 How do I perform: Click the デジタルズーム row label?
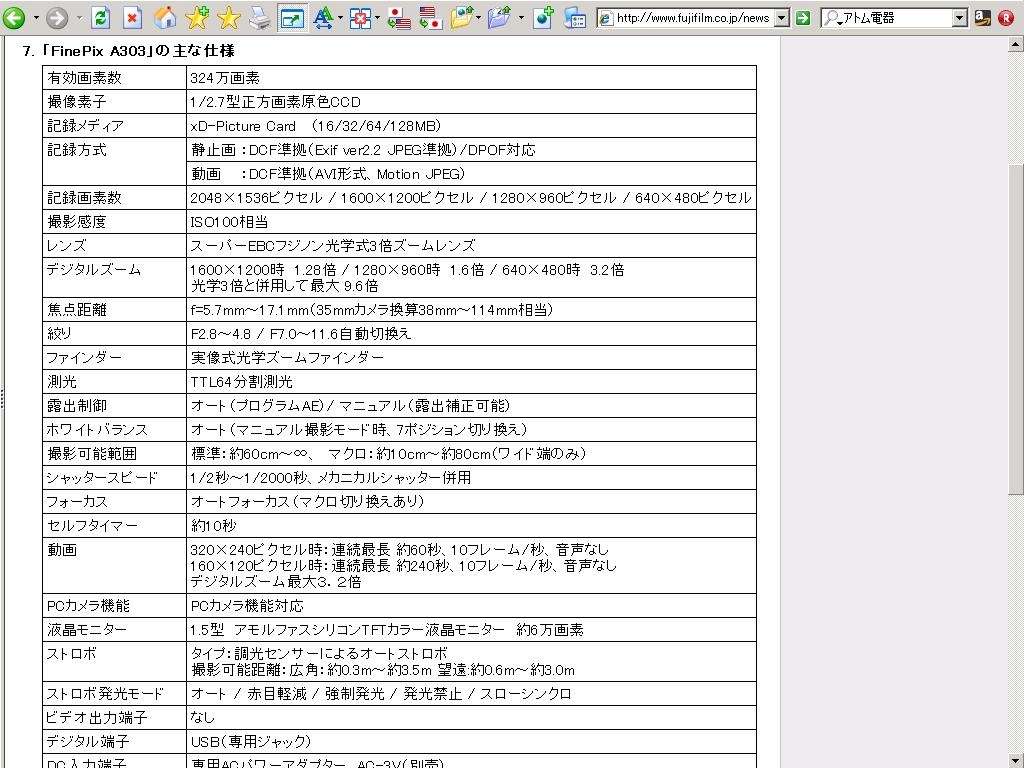[94, 270]
